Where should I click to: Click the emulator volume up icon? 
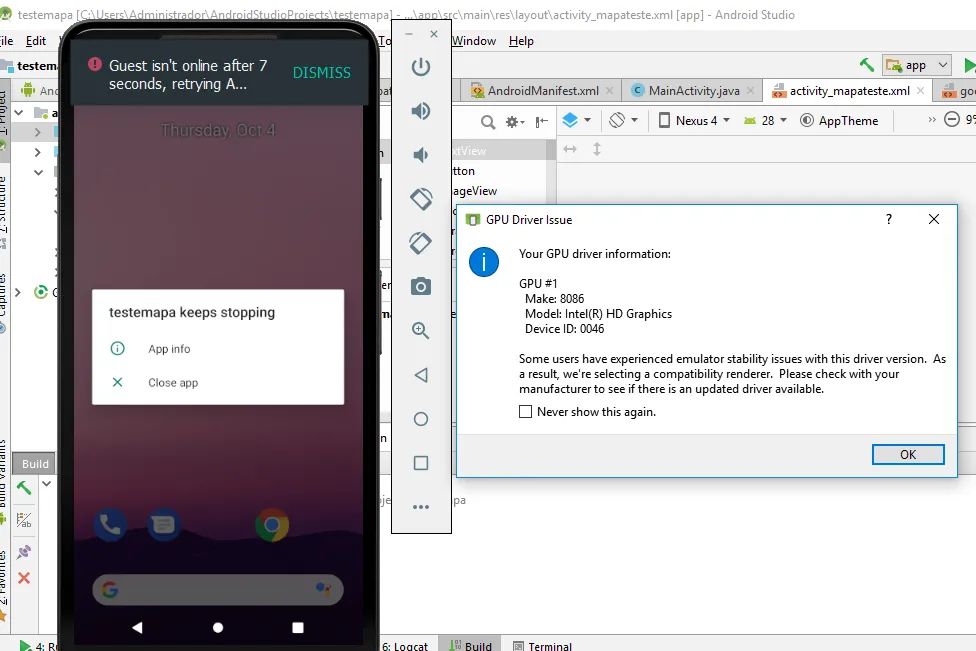(421, 111)
